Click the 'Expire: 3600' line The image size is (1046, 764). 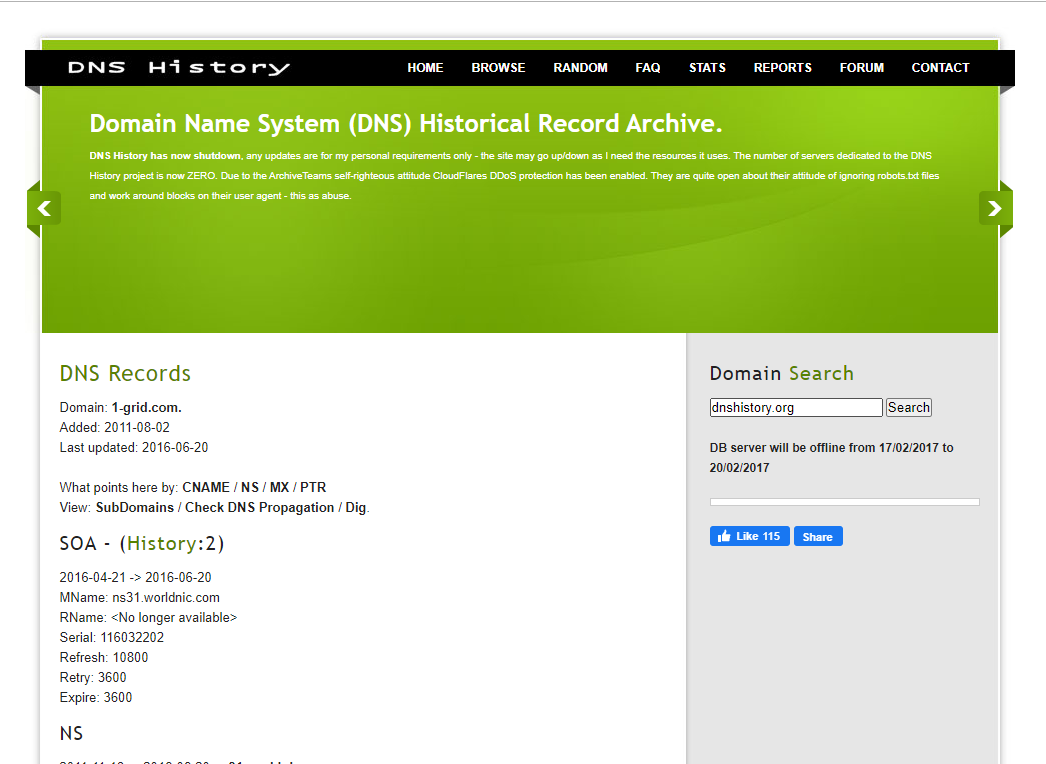tap(95, 698)
